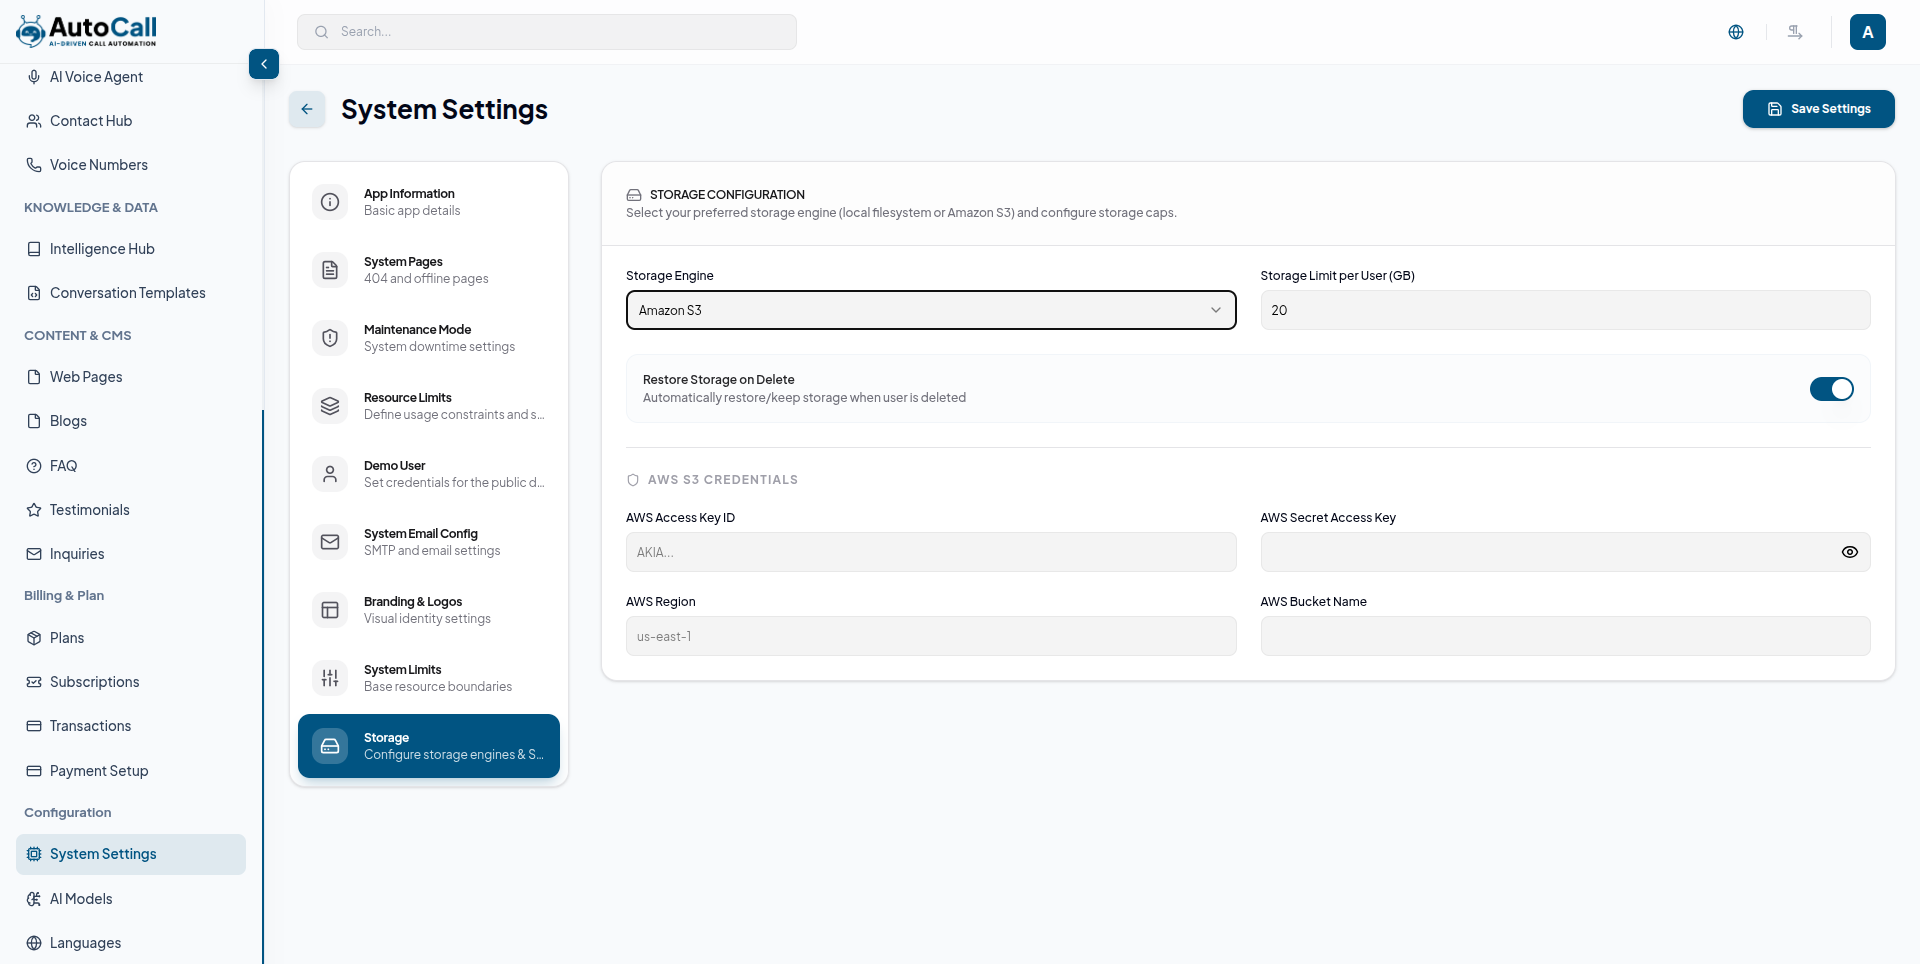Click the Inquiries envelope icon
The height and width of the screenshot is (964, 1920).
point(34,554)
